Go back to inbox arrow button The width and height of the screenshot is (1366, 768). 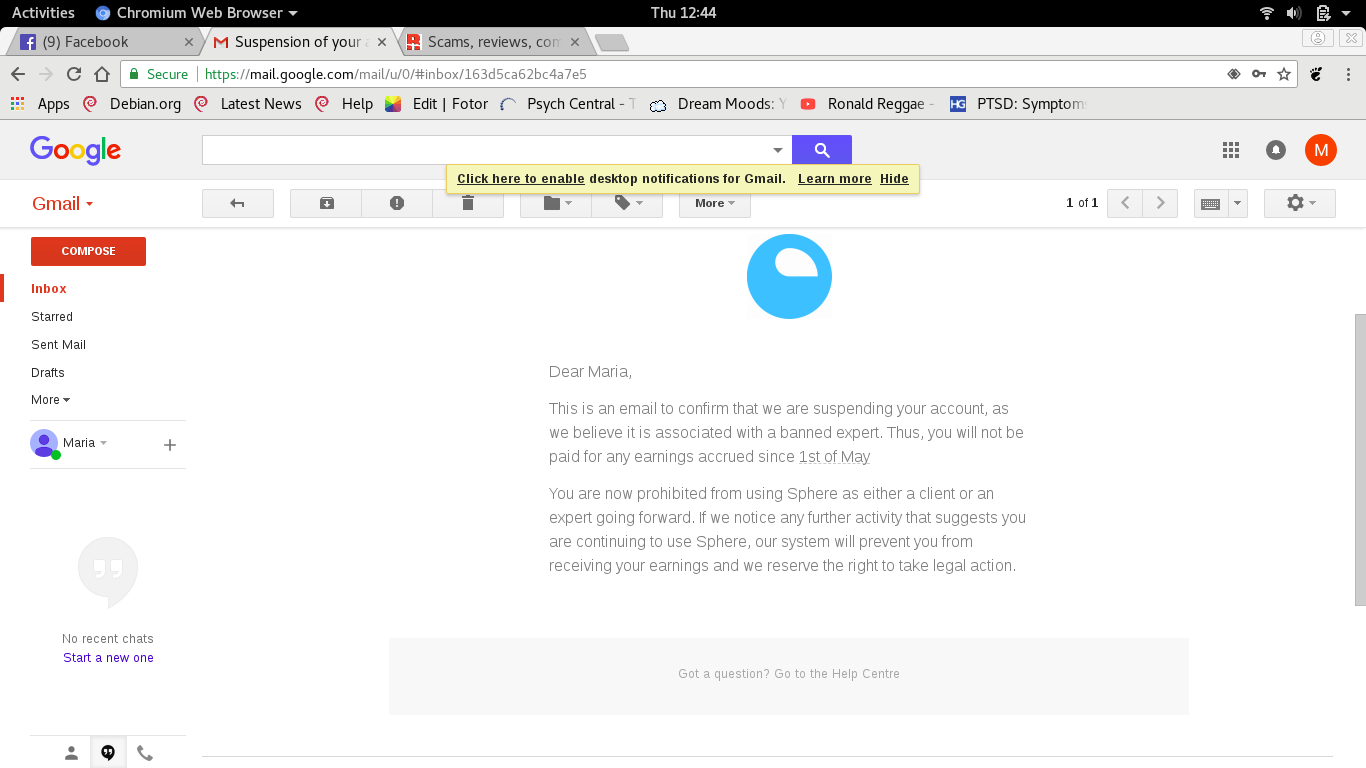pyautogui.click(x=238, y=203)
